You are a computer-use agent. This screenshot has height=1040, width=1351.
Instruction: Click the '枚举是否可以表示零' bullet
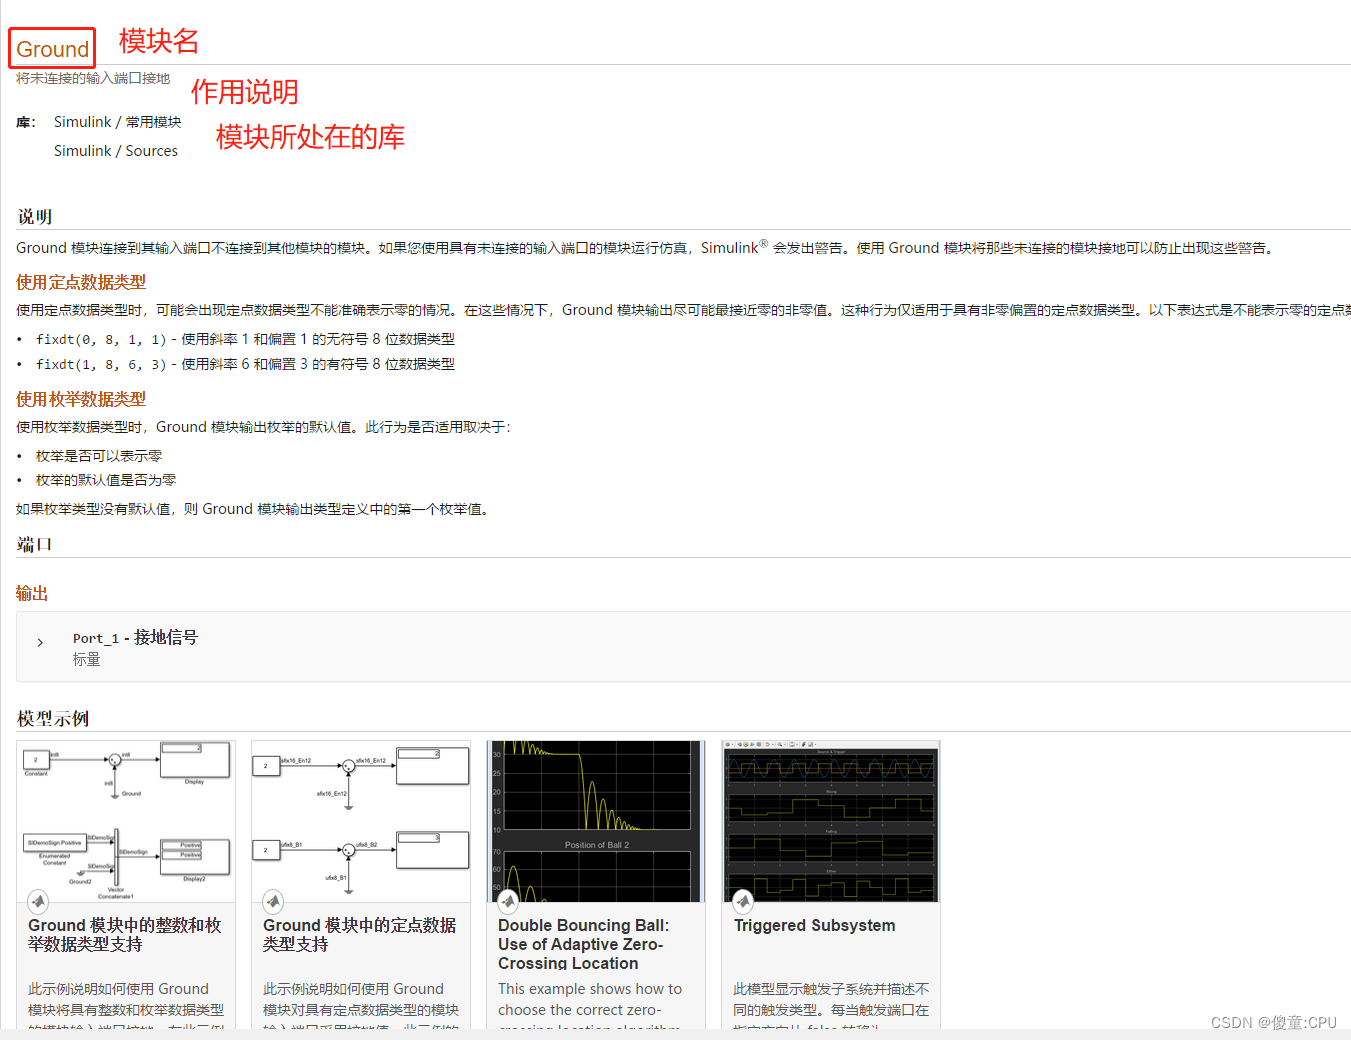click(99, 456)
